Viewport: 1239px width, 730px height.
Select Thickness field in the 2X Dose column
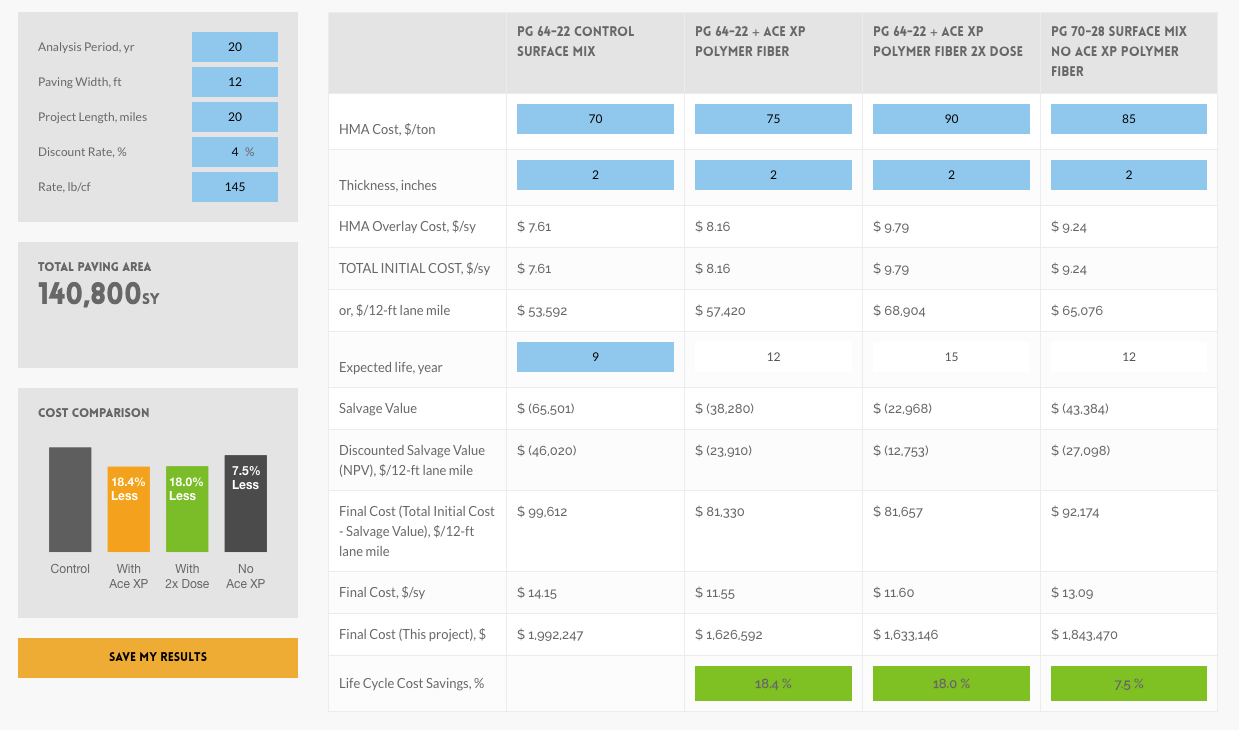[x=951, y=175]
